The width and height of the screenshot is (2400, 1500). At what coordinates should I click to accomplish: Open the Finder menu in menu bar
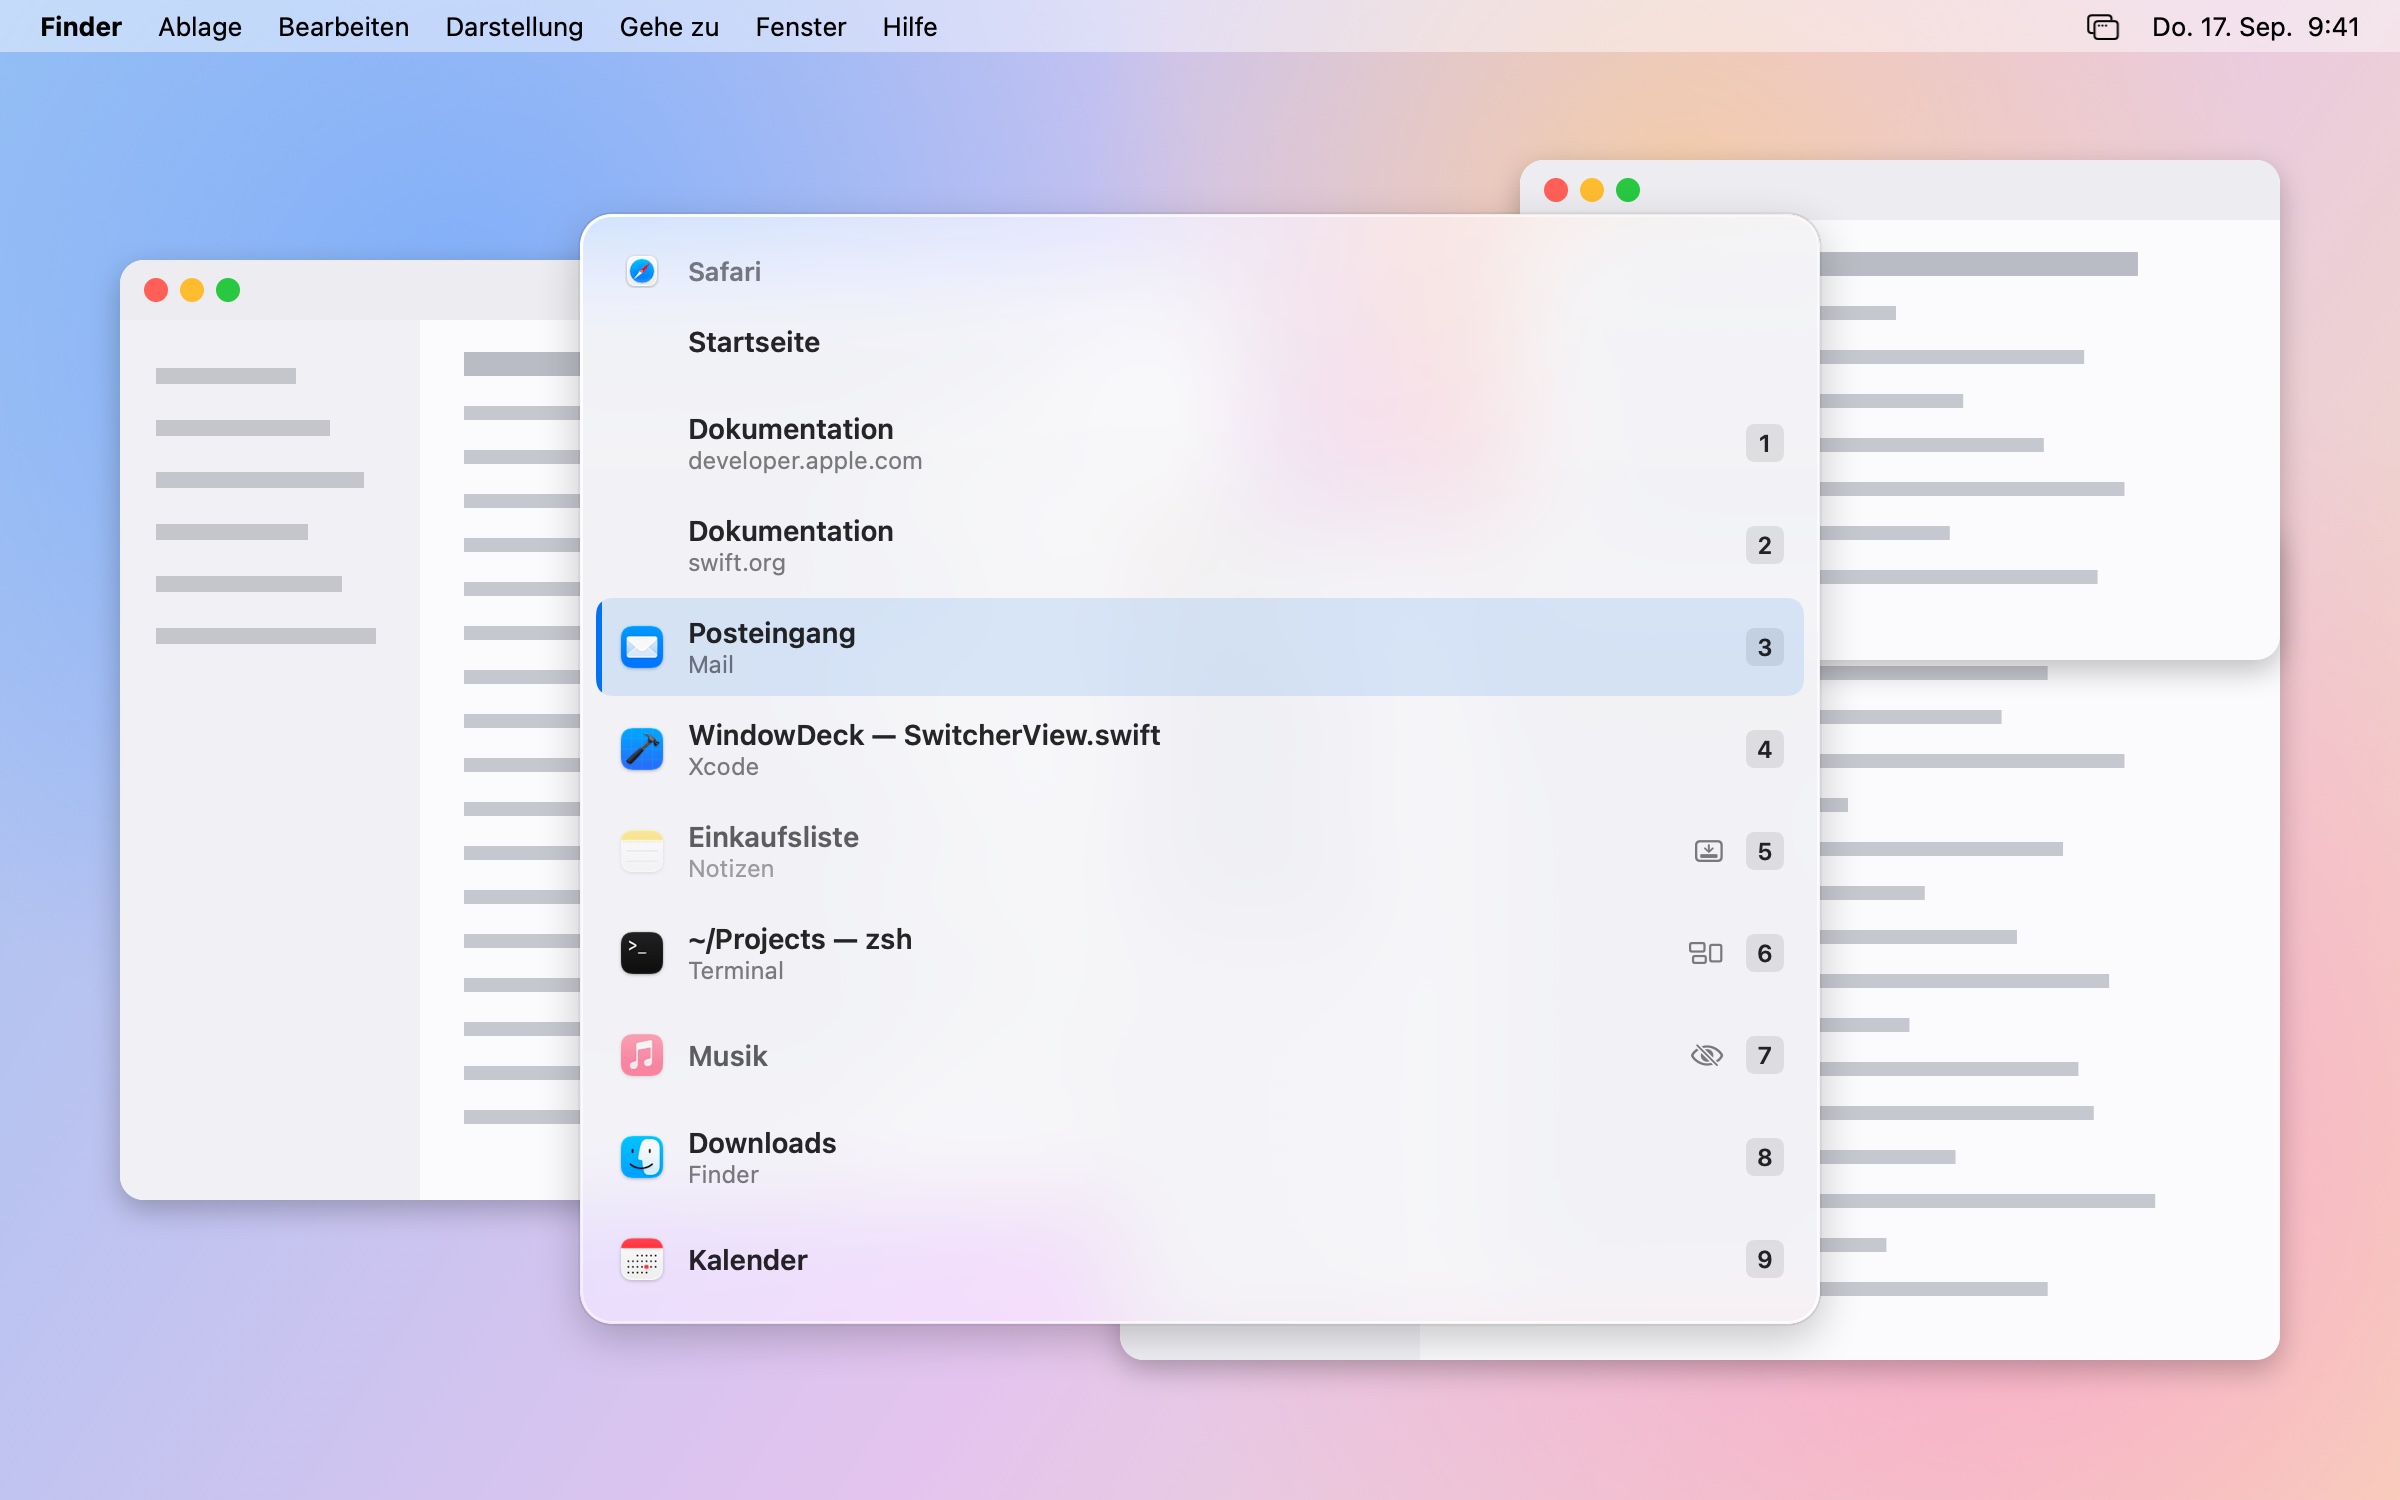pyautogui.click(x=81, y=27)
